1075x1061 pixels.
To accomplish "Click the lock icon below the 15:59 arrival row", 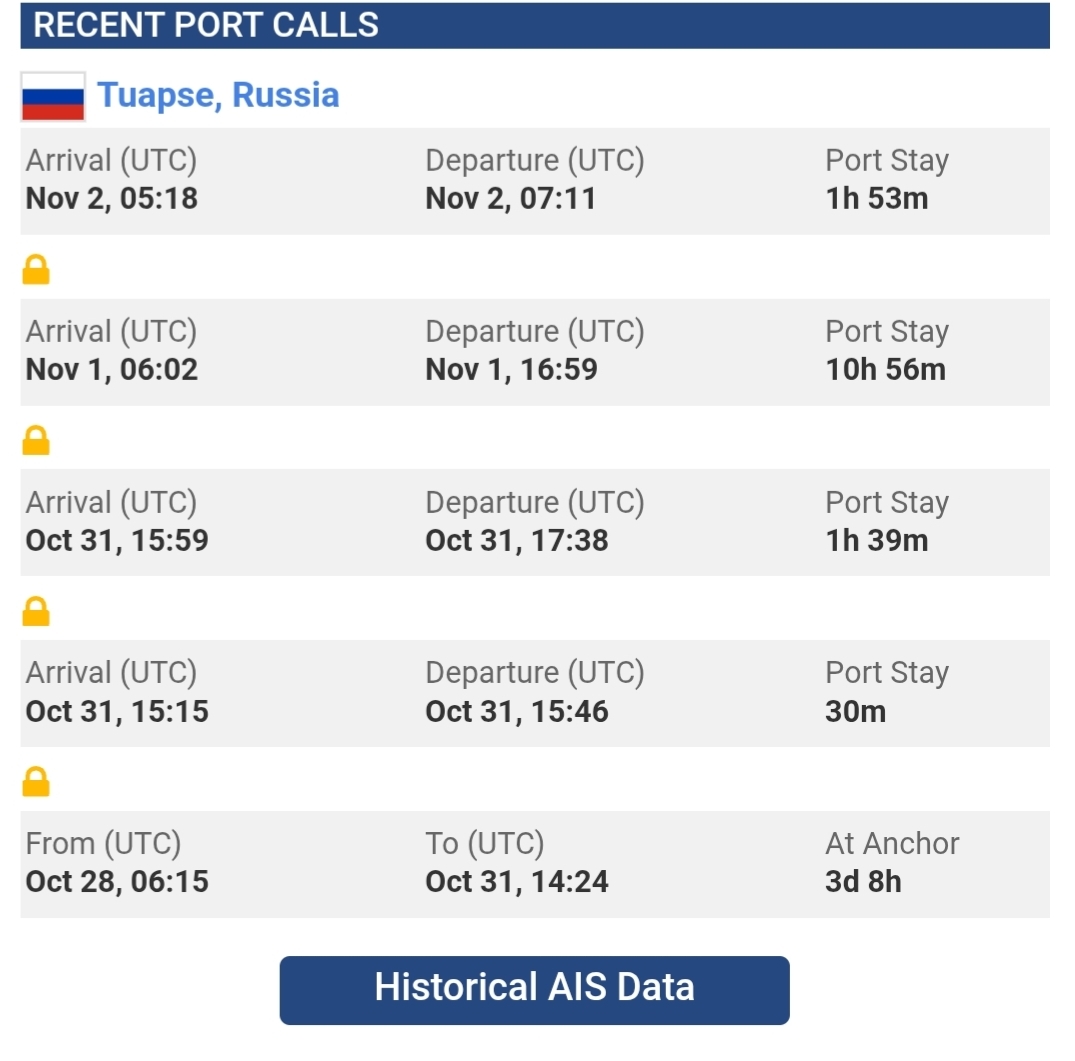I will coord(36,611).
